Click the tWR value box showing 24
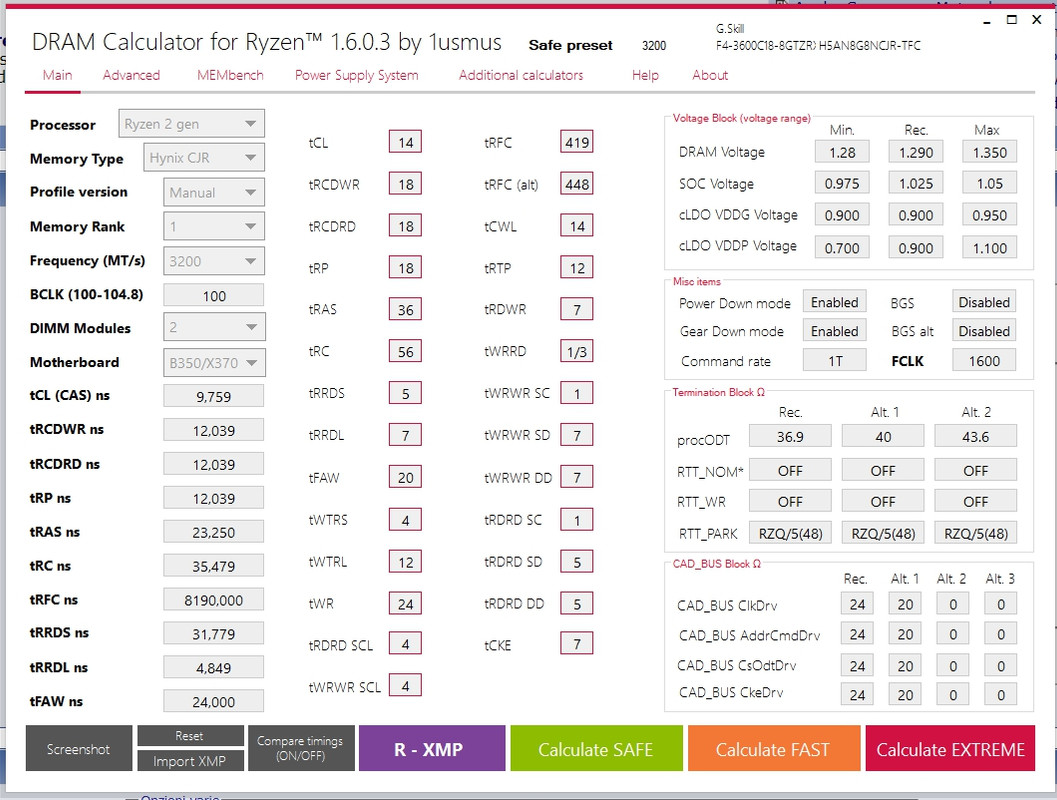 (x=405, y=603)
